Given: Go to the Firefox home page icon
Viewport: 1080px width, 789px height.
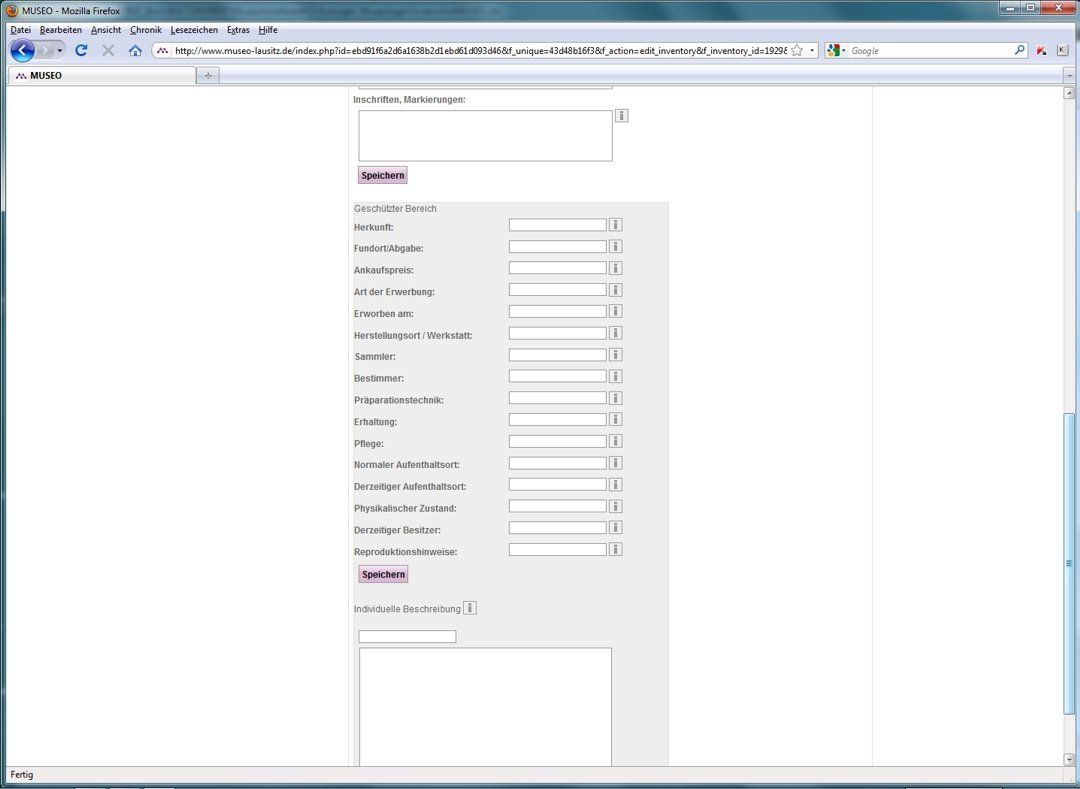Looking at the screenshot, I should (x=135, y=50).
